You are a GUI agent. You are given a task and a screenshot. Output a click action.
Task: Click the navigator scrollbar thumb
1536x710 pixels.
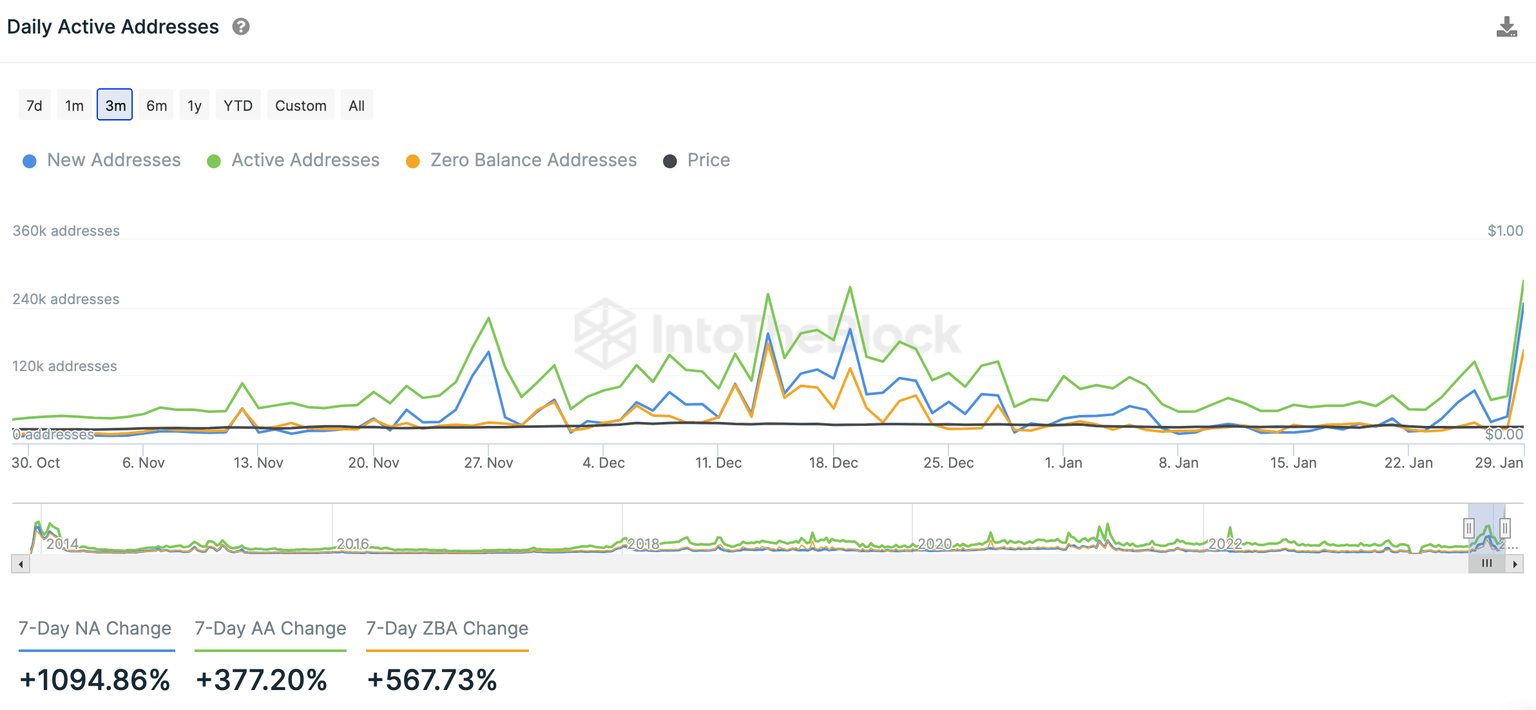click(x=1487, y=564)
